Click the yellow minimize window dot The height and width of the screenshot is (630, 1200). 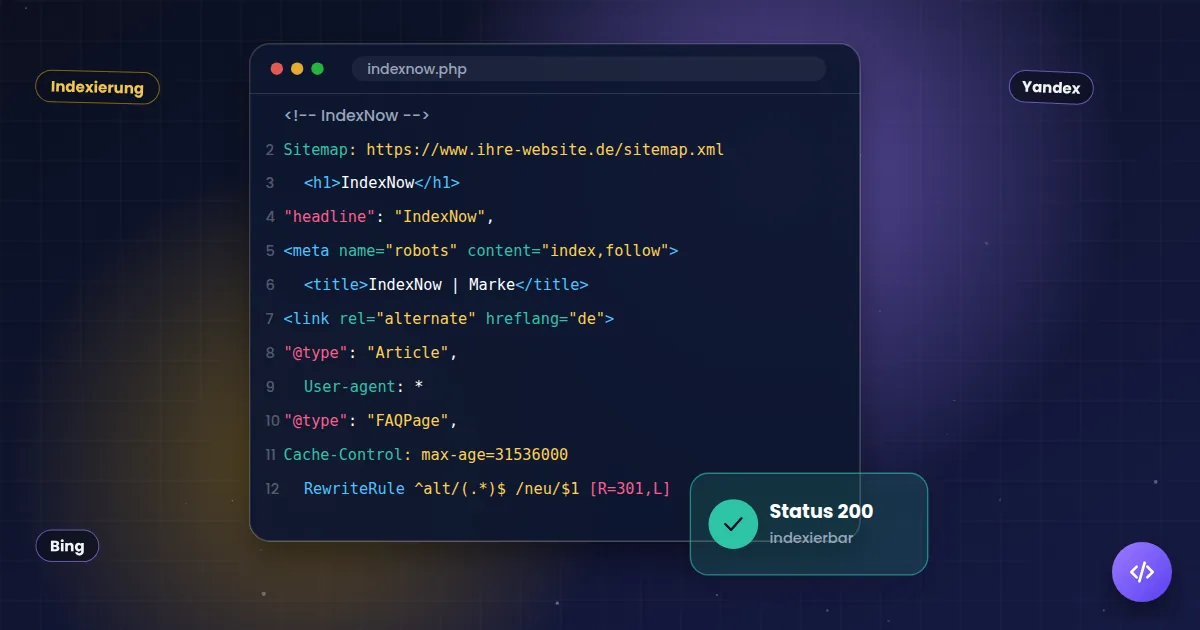click(297, 69)
